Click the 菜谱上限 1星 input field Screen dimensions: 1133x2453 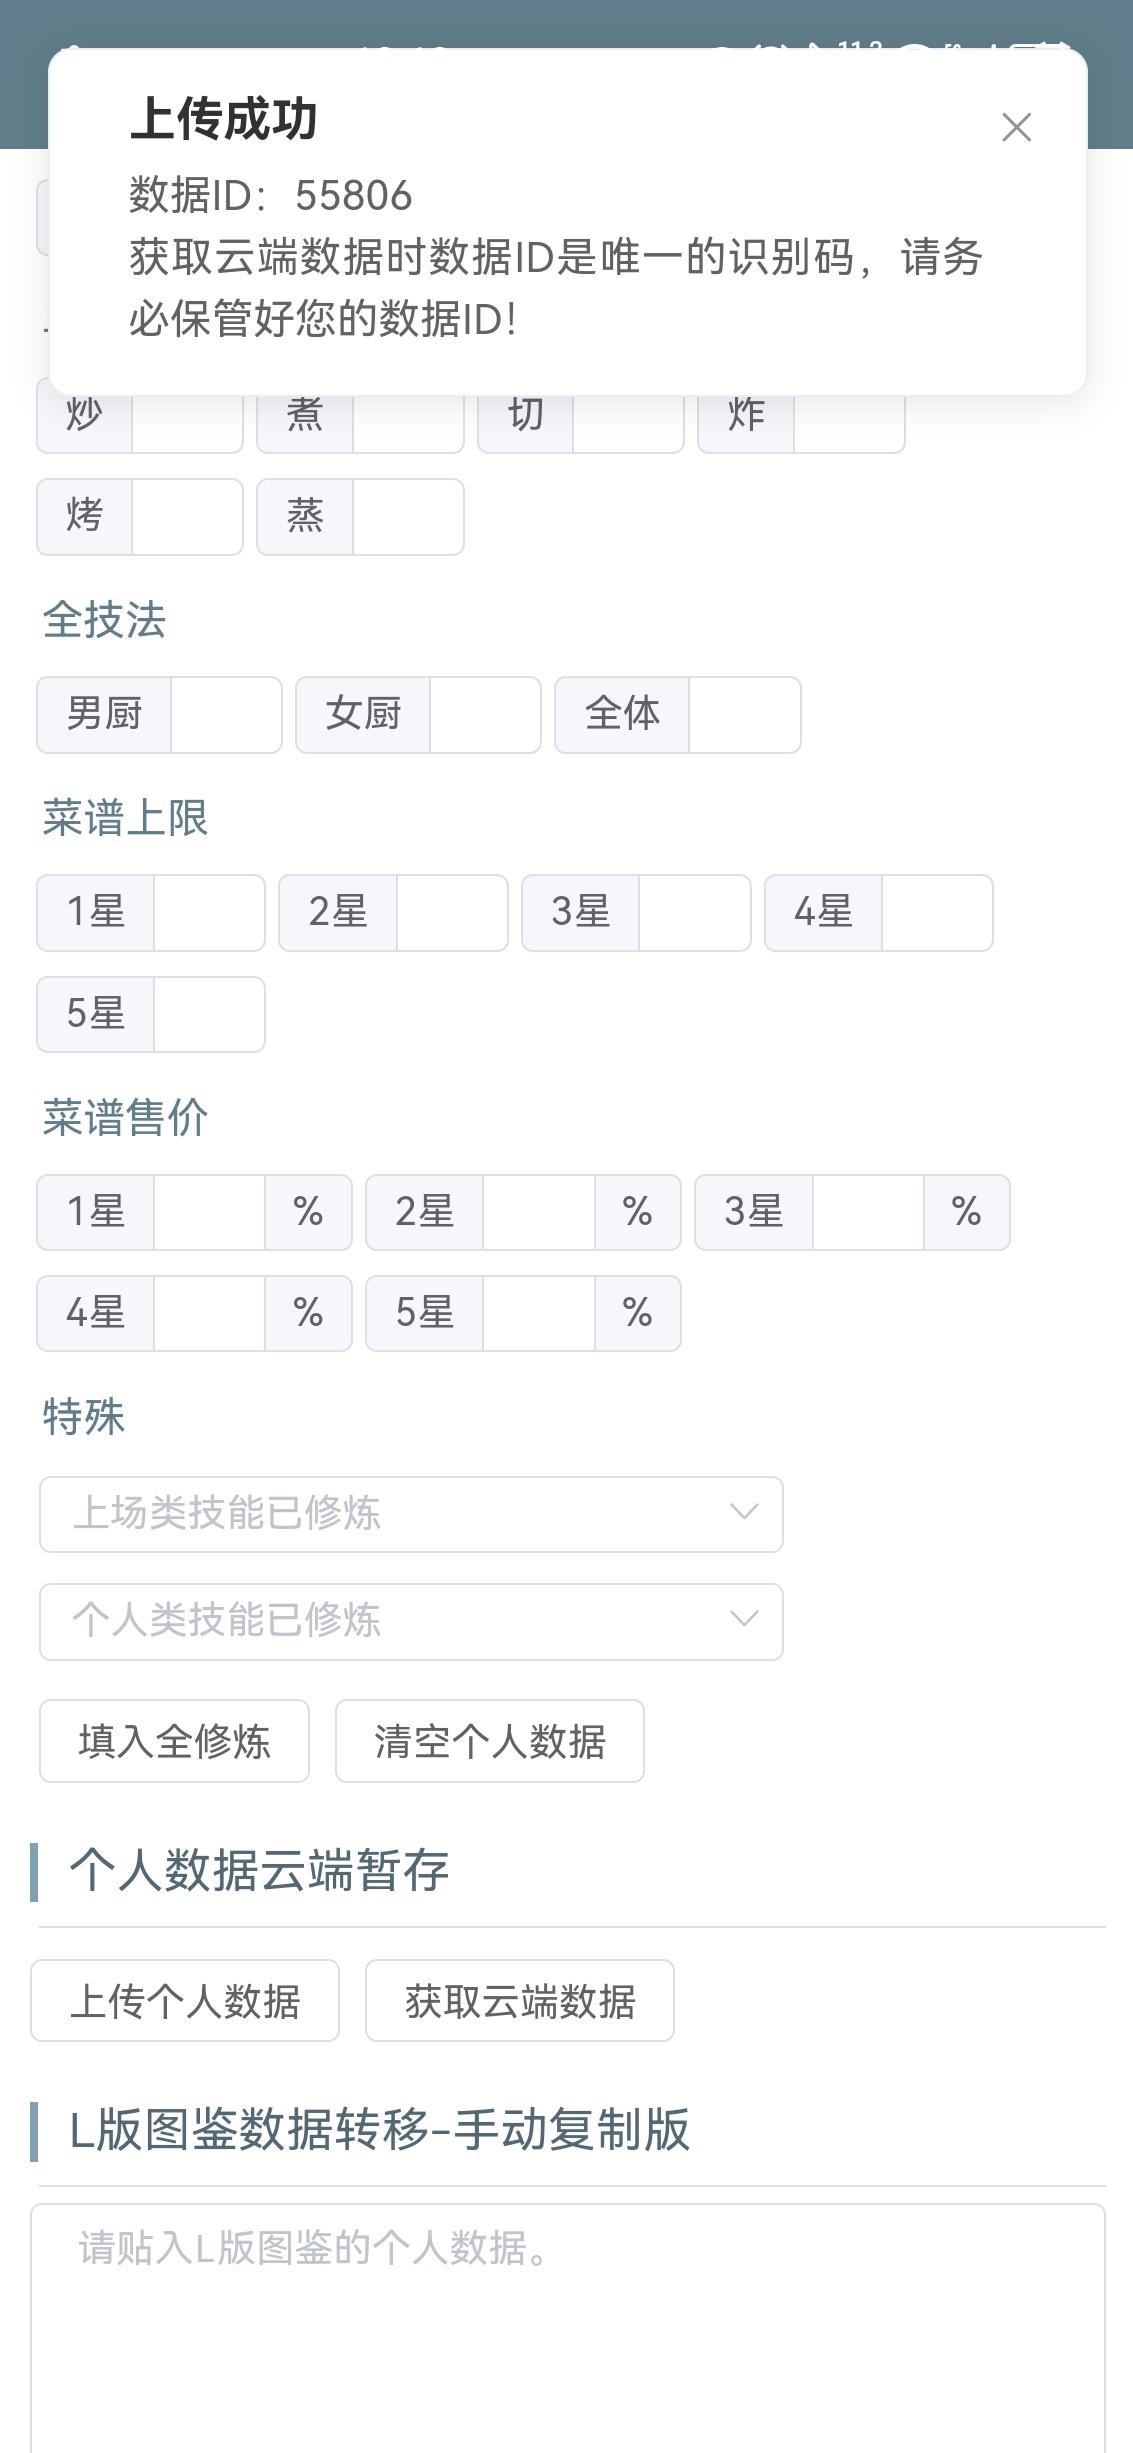click(209, 913)
